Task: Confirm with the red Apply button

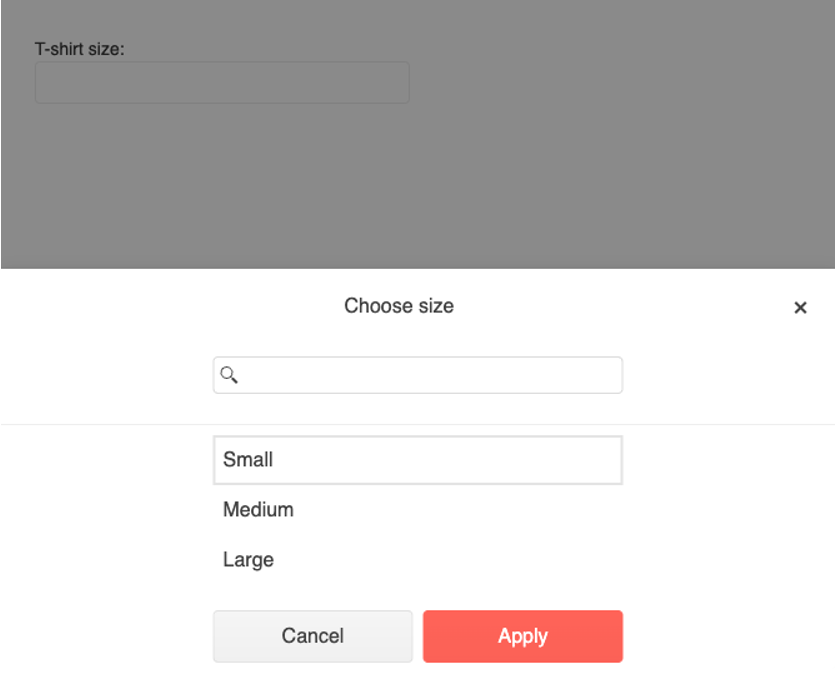Action: click(523, 636)
